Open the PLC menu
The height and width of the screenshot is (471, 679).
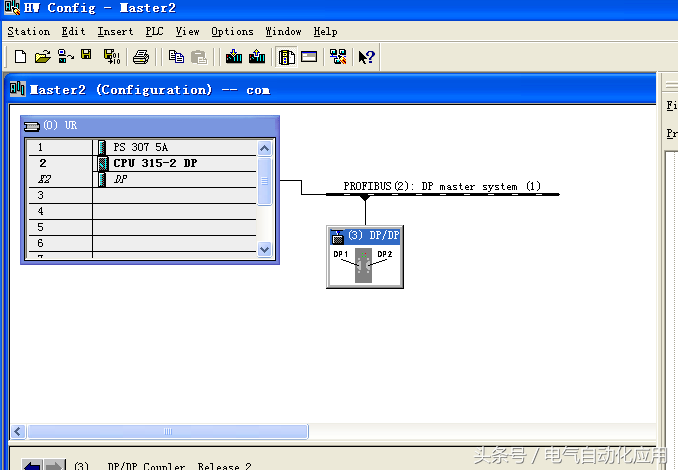point(154,31)
